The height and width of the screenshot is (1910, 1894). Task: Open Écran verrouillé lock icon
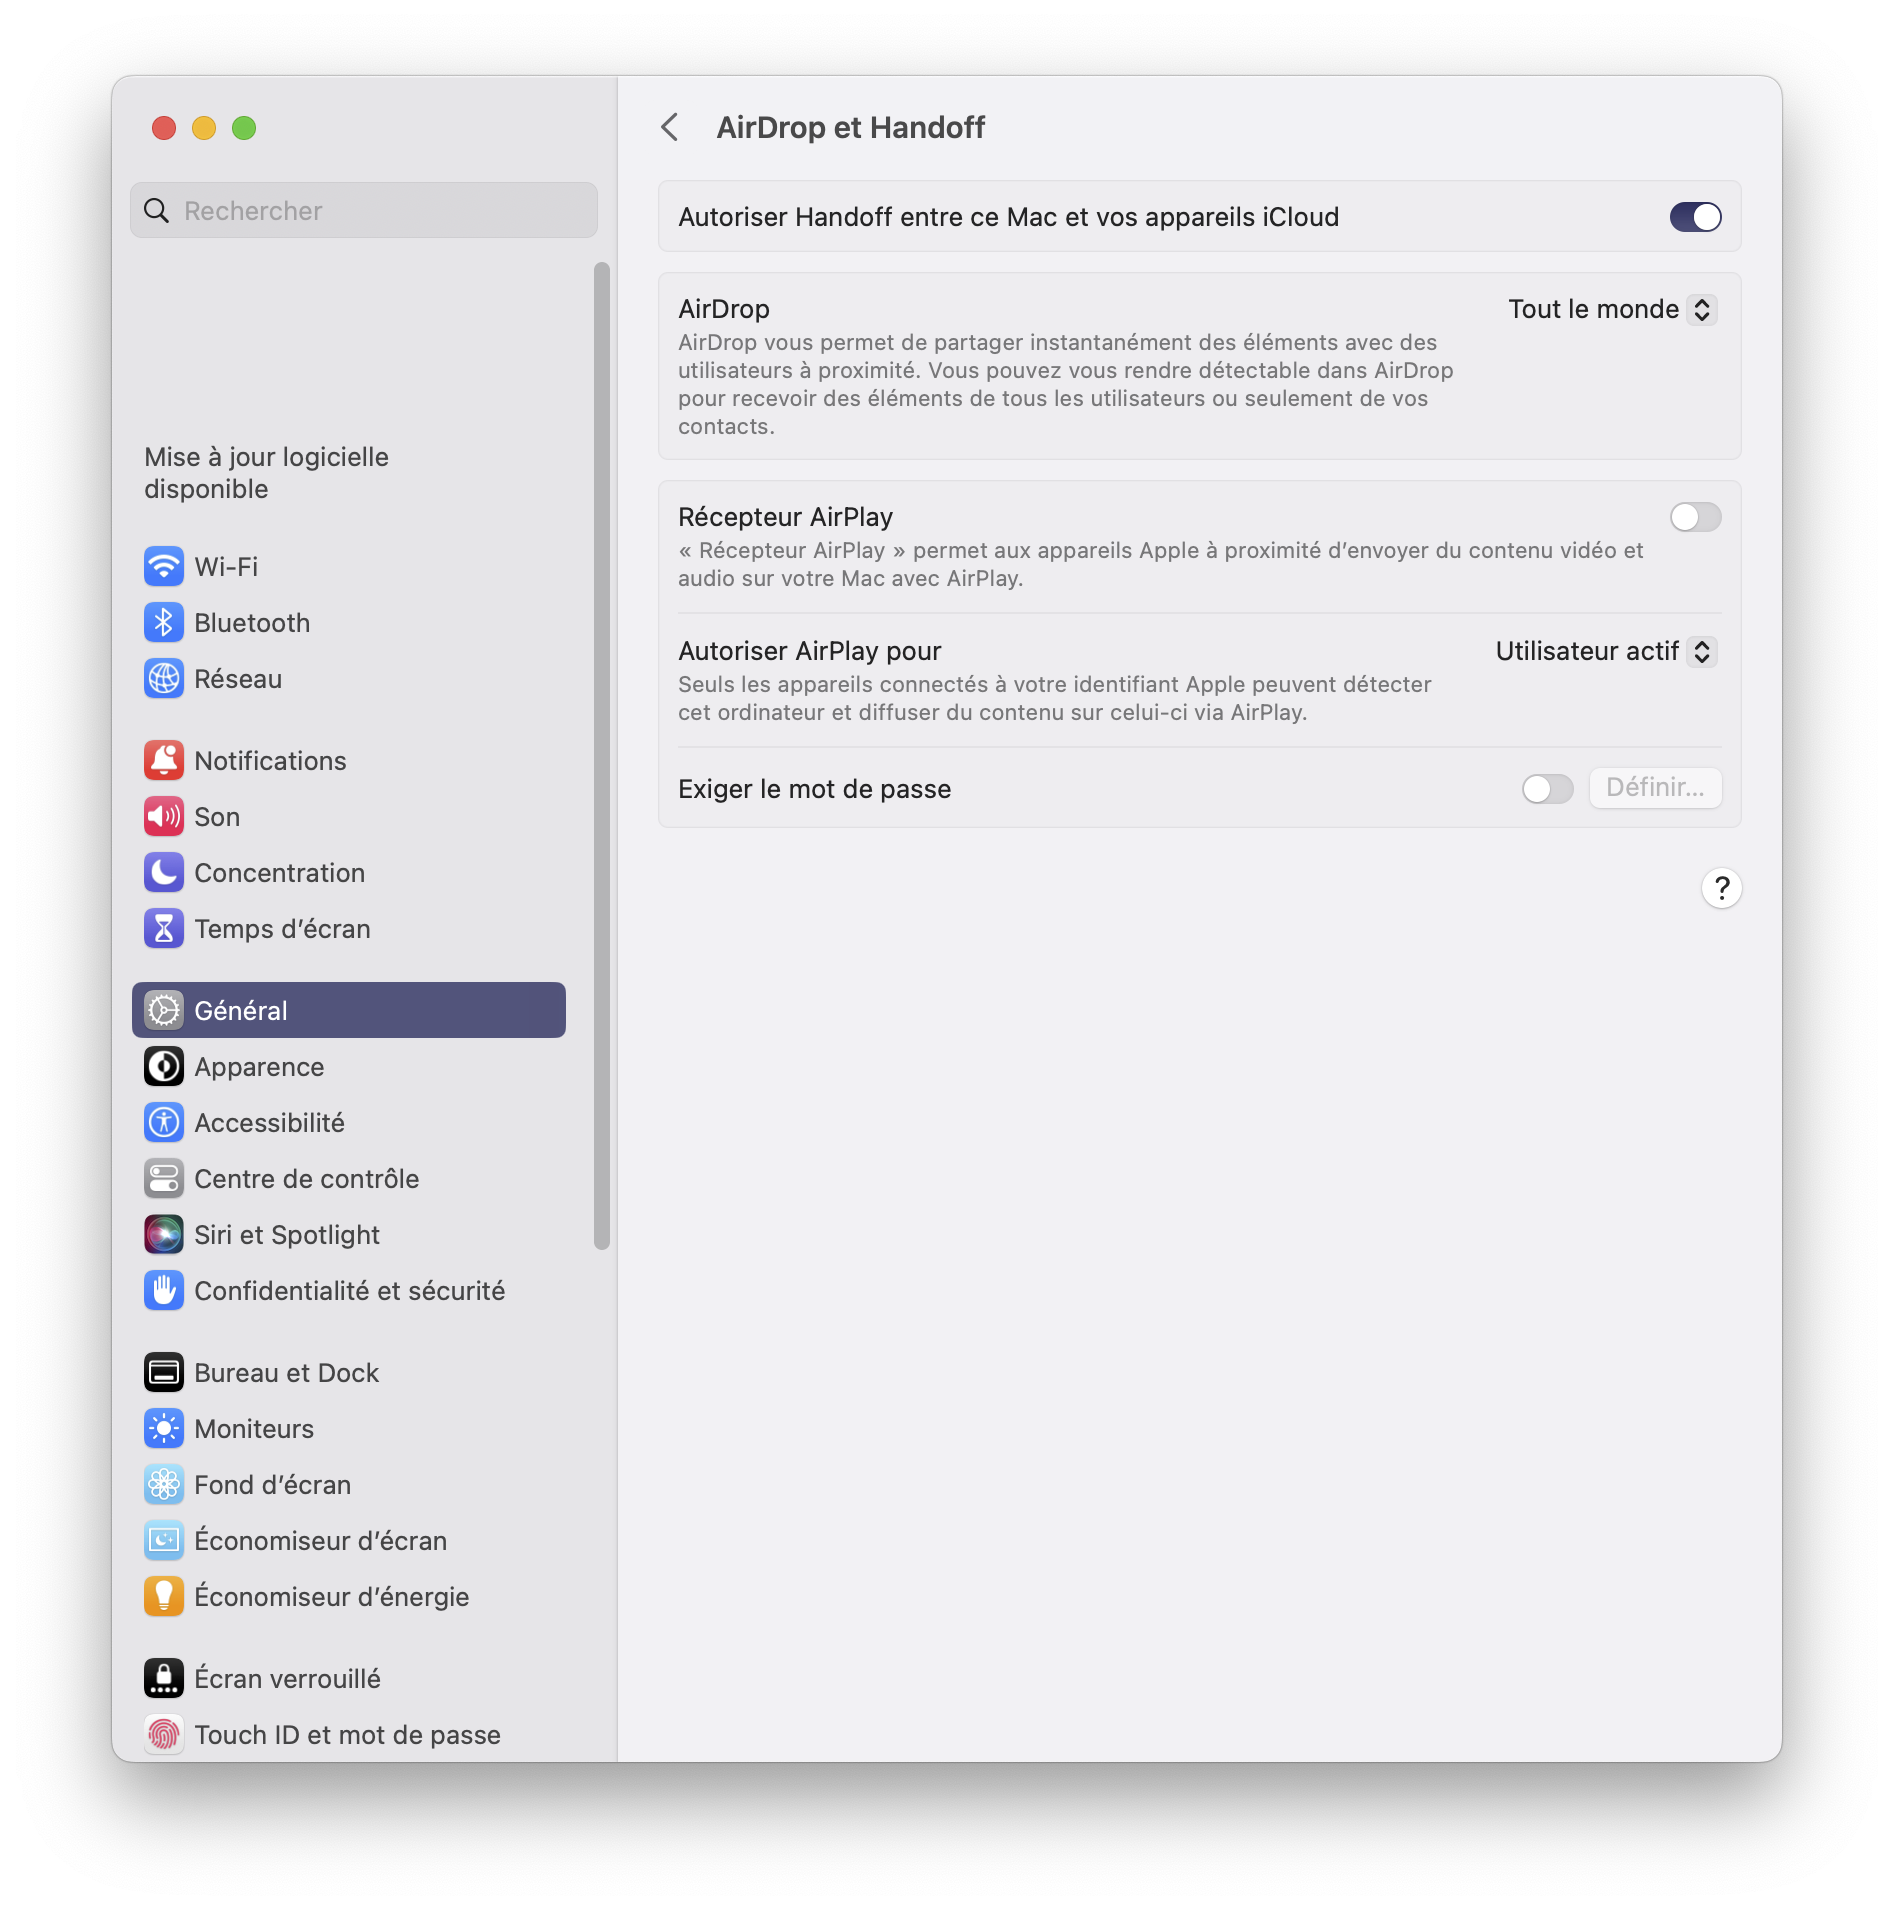pos(164,1678)
